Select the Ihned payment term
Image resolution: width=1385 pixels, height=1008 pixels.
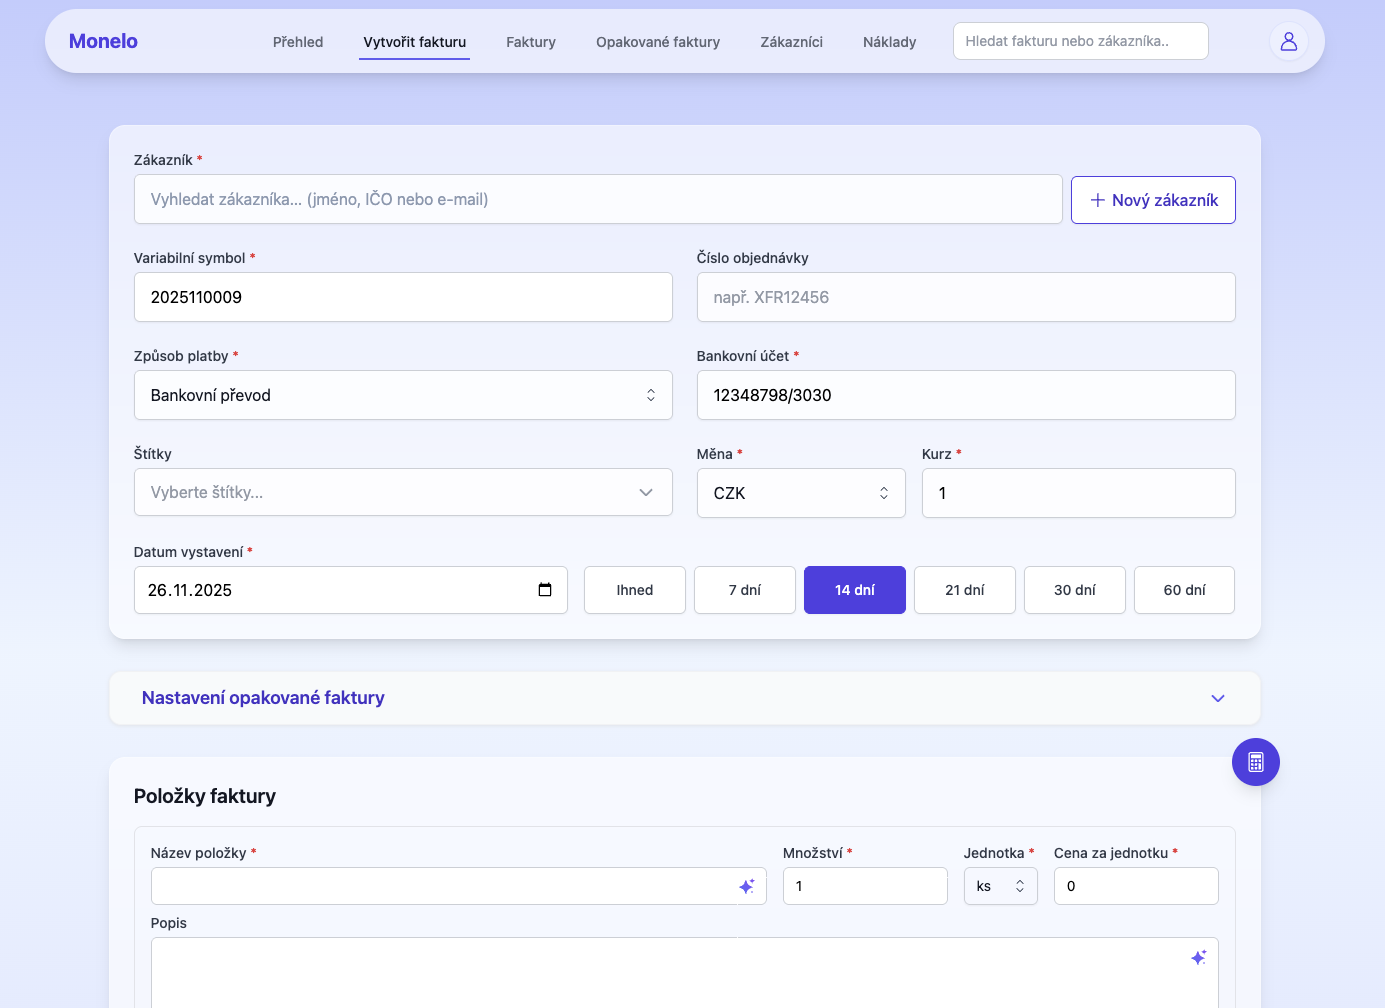pyautogui.click(x=634, y=590)
